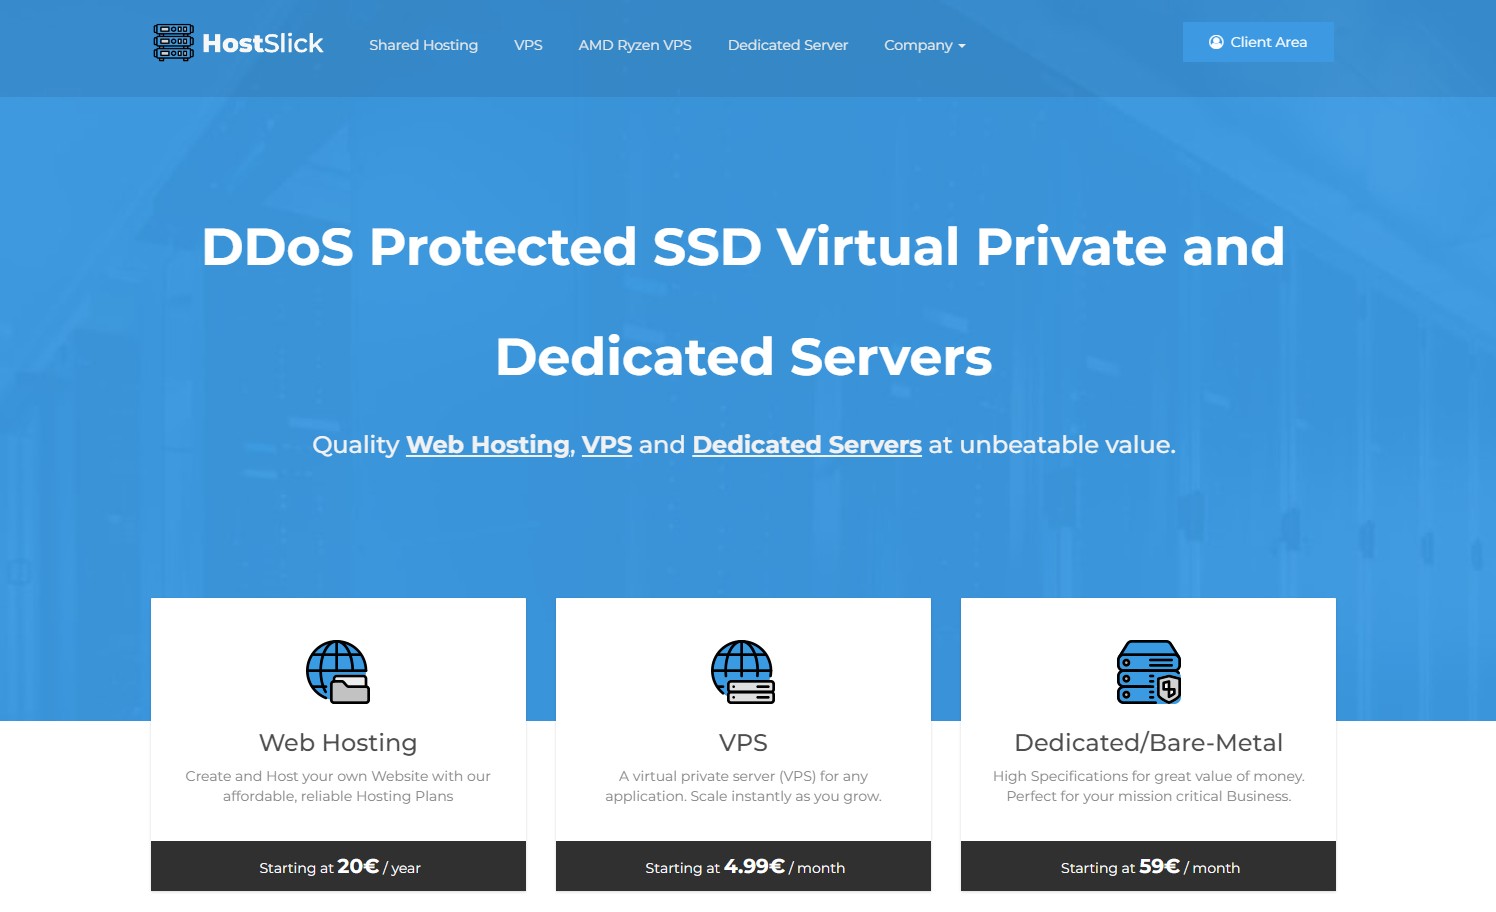Click the VPS globe server icon
Screen dimensions: 1496x912
pos(743,672)
